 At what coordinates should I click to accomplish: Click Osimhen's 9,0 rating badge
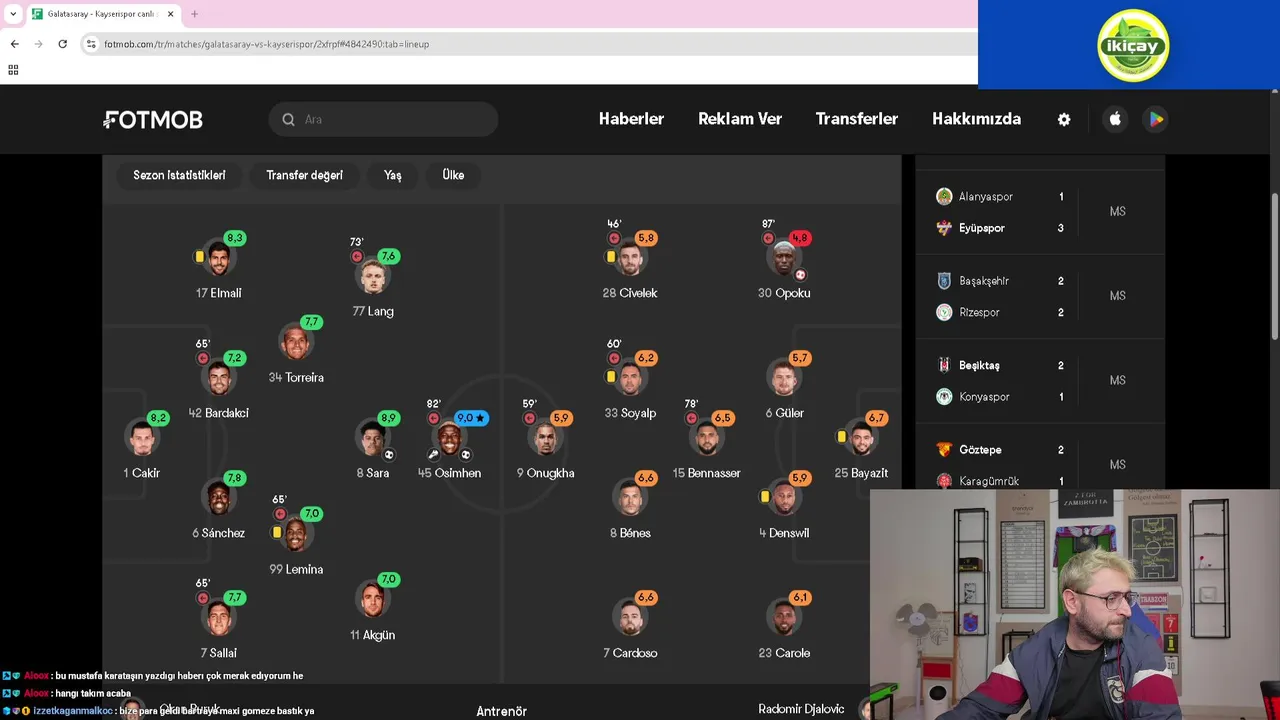tap(471, 418)
